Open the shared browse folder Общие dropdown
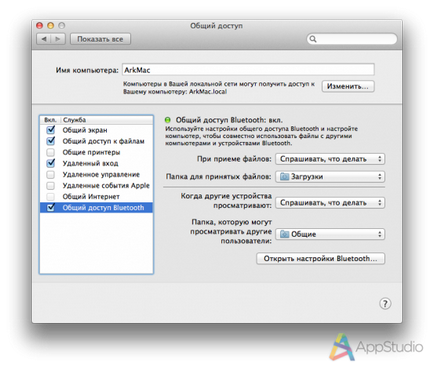This screenshot has width=434, height=367. (x=330, y=234)
